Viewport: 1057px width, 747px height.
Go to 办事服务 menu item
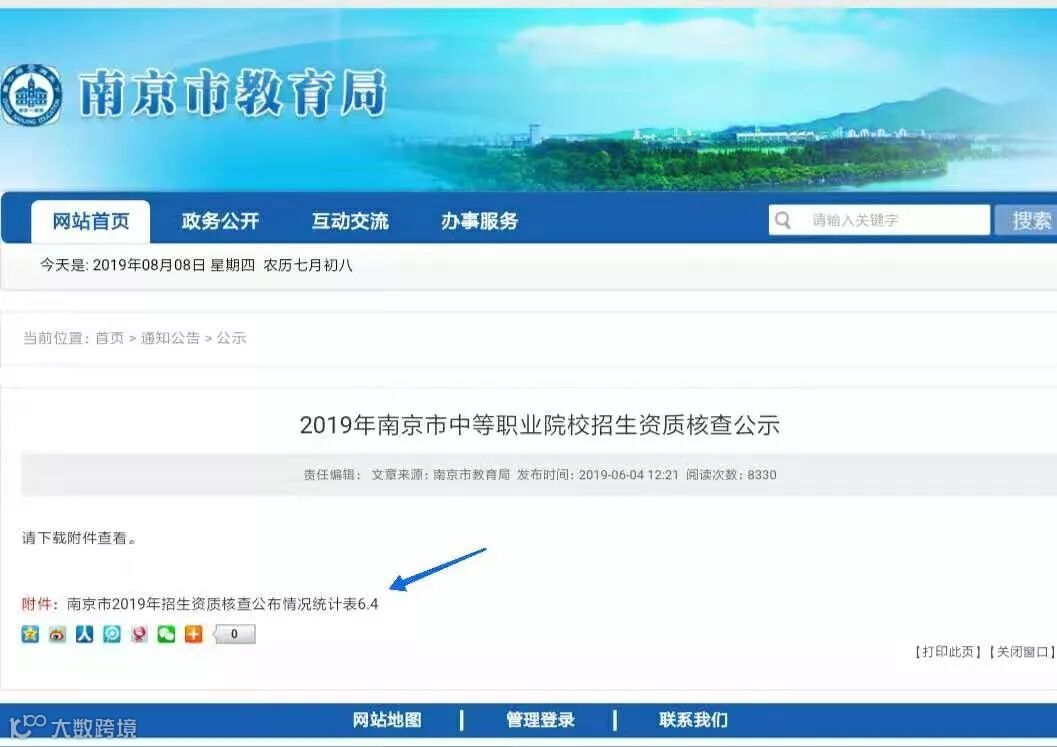click(x=479, y=221)
